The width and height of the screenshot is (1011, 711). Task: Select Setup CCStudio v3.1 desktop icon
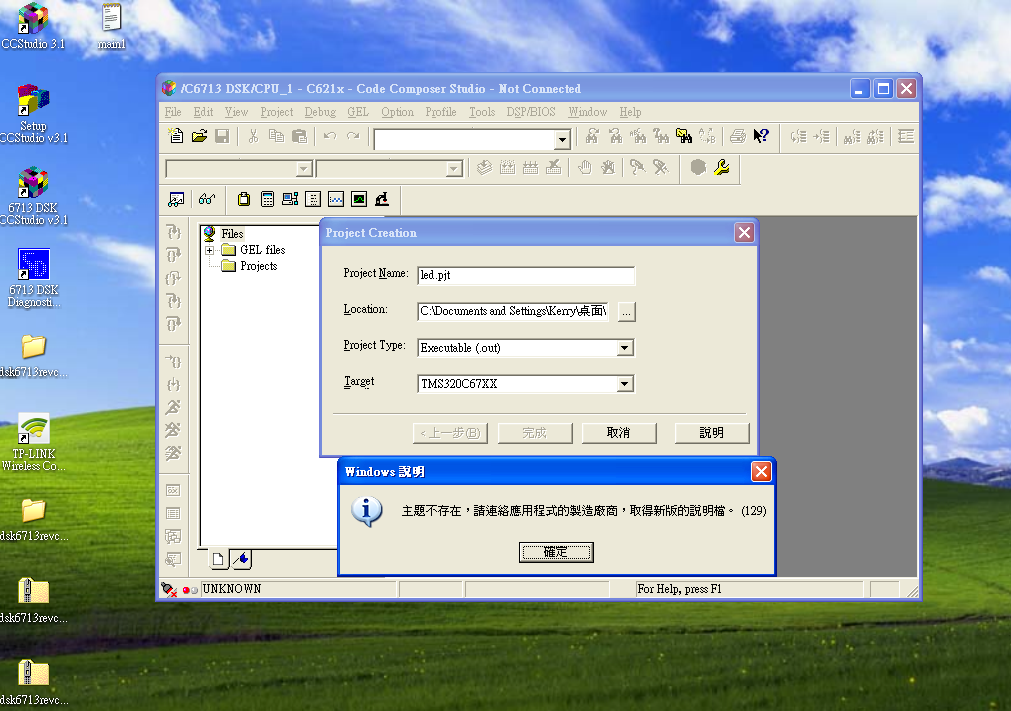pyautogui.click(x=33, y=114)
